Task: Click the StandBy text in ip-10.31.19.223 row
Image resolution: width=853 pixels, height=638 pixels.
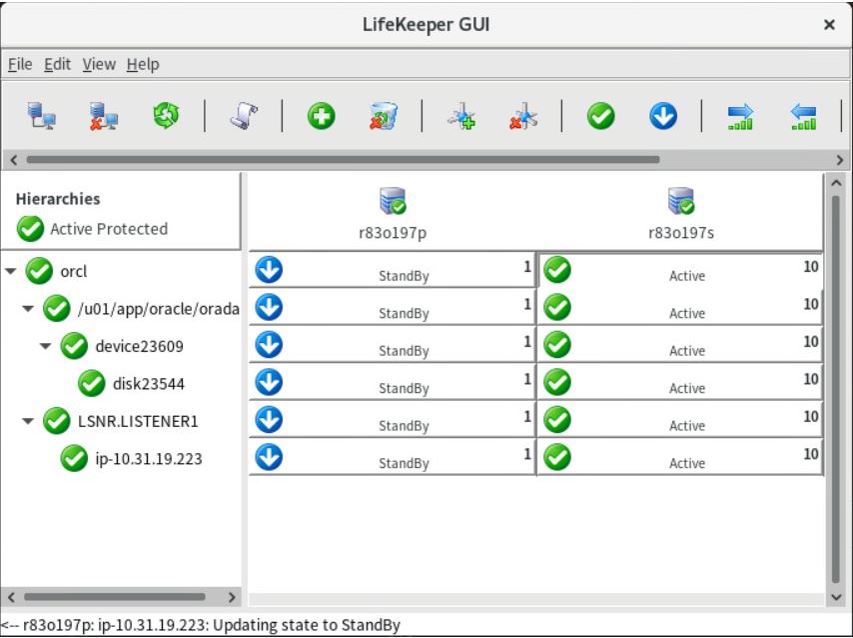Action: (x=404, y=463)
